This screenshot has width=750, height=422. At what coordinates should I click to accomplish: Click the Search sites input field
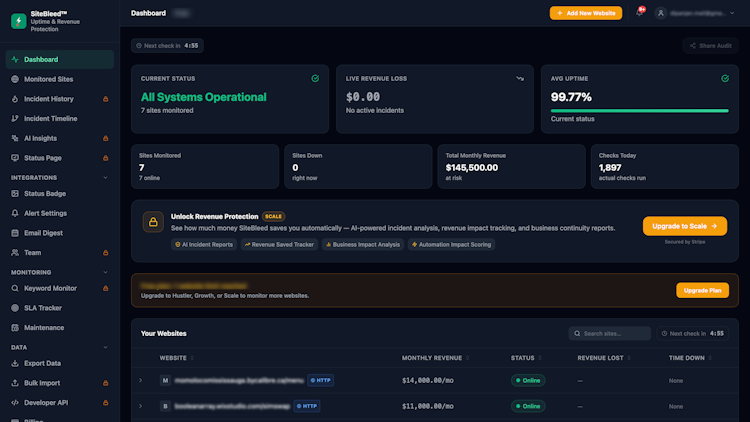point(609,333)
